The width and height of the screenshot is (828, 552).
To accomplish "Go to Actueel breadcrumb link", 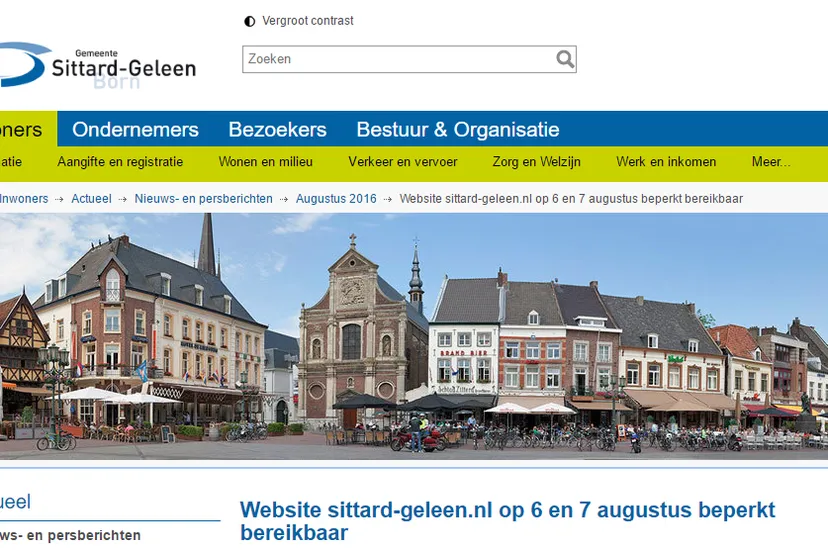I will tap(91, 199).
